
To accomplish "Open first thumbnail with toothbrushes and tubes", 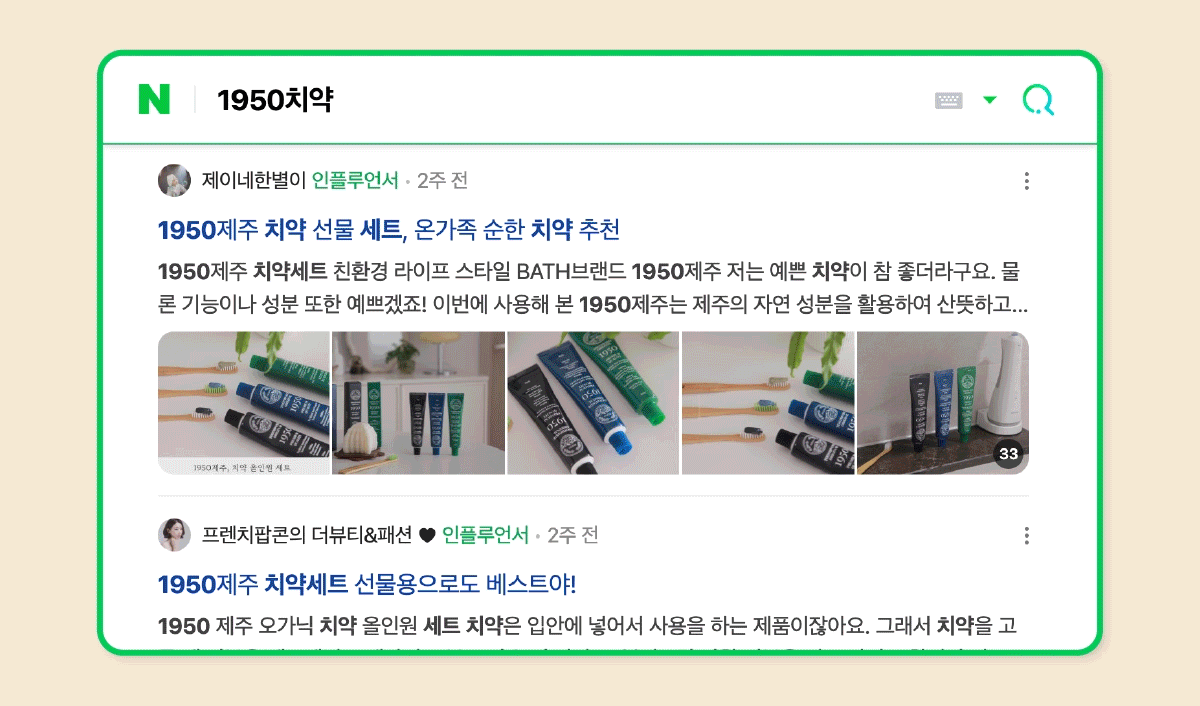I will (244, 403).
